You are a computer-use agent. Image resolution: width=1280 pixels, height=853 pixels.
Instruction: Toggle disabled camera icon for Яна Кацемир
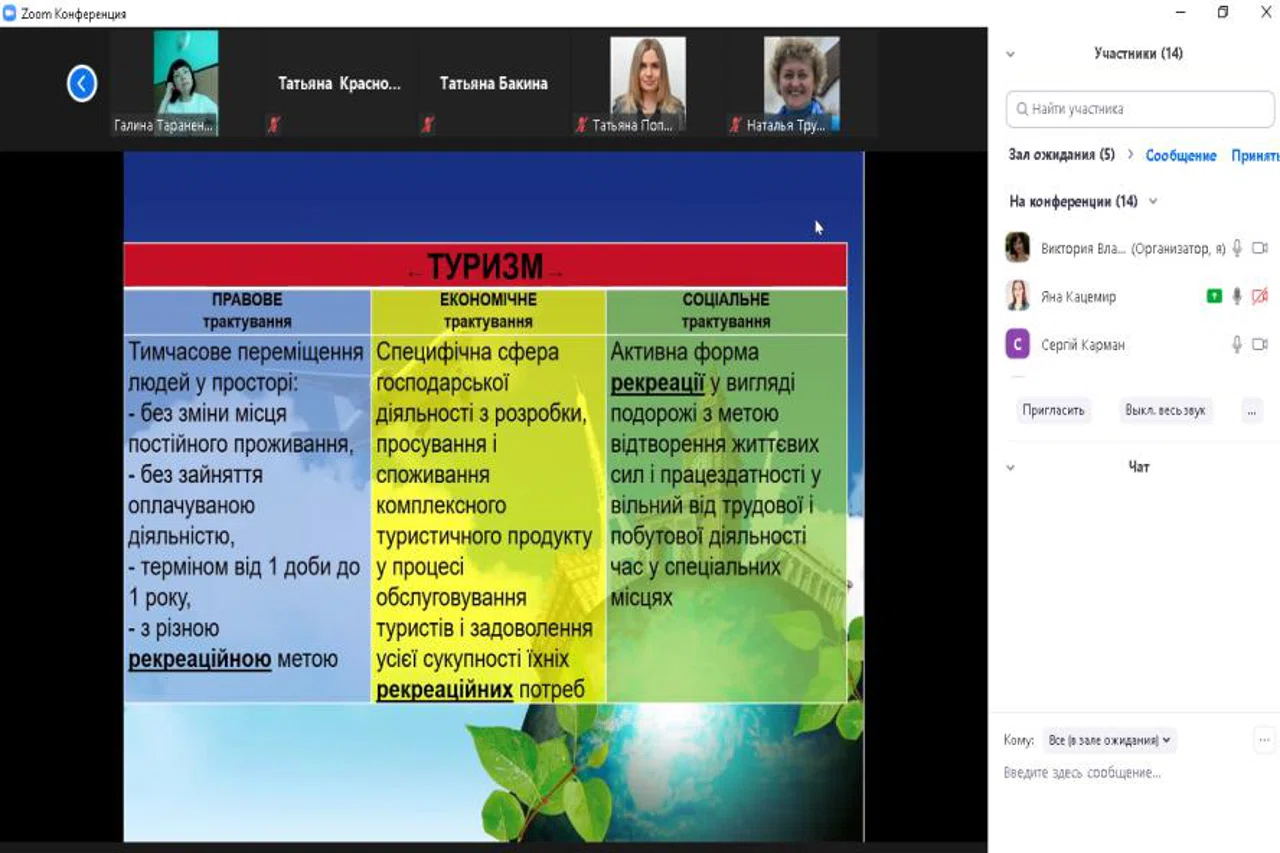tap(1260, 296)
